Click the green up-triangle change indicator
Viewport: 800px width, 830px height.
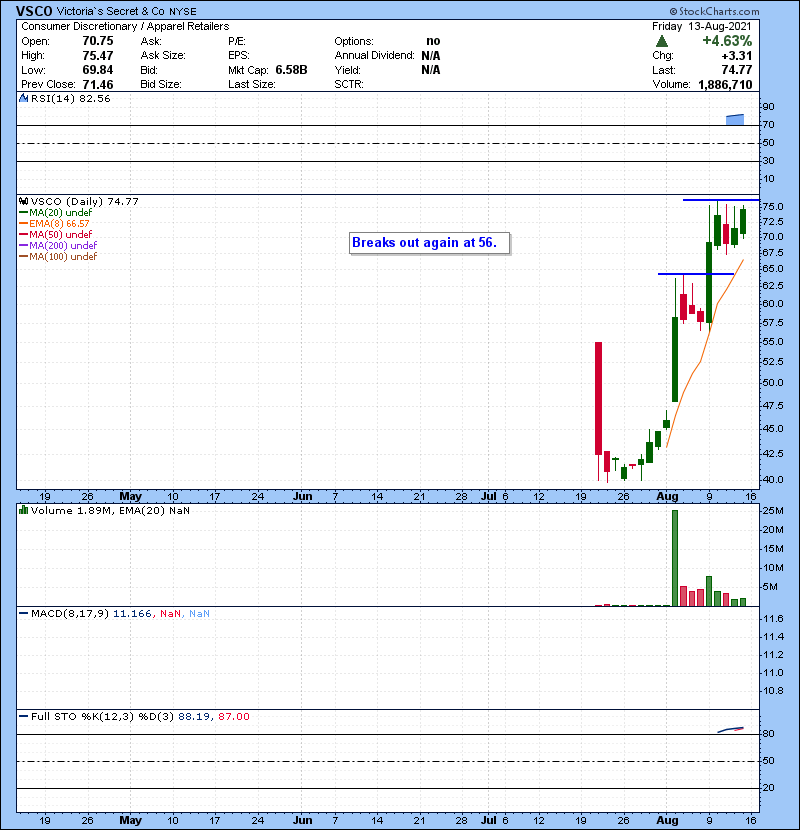tap(662, 41)
